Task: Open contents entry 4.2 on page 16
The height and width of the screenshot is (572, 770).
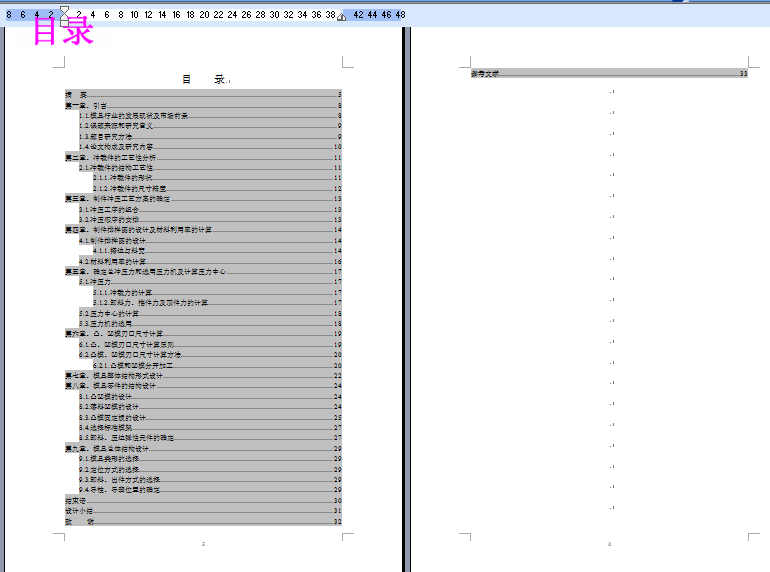Action: [210, 262]
